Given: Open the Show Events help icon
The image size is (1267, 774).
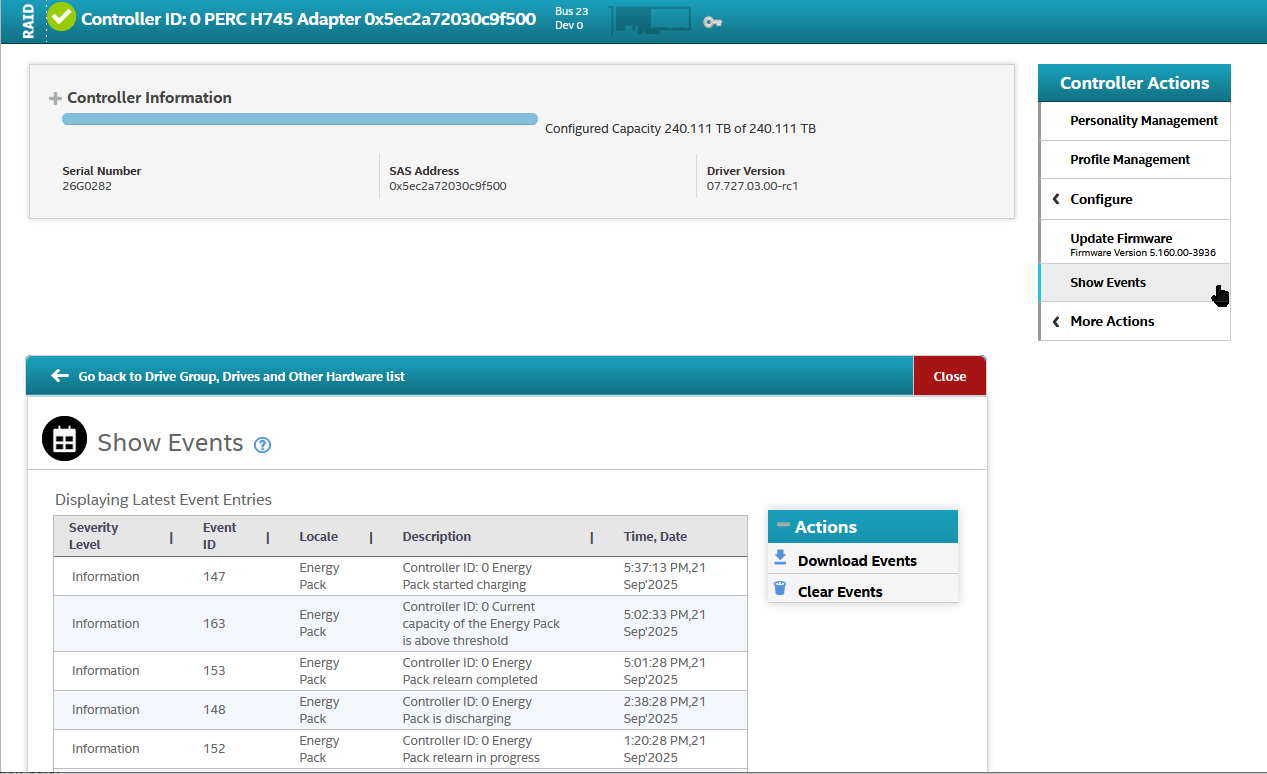Looking at the screenshot, I should (263, 445).
